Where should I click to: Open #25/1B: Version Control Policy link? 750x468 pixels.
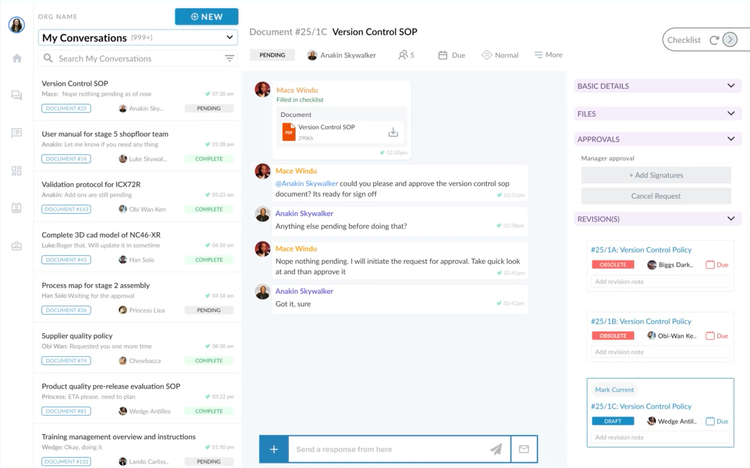641,322
